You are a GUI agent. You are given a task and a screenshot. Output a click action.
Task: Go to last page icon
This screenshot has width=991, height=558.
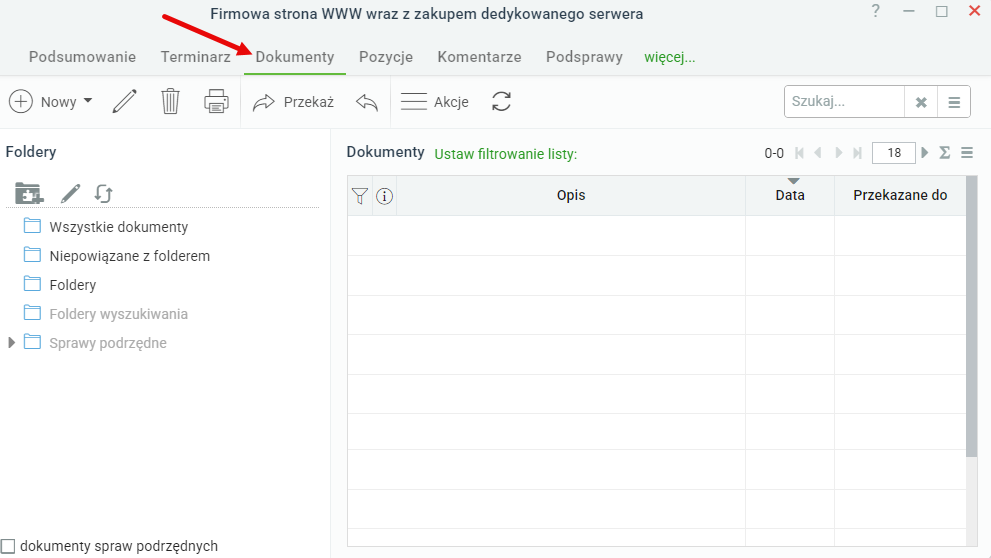pyautogui.click(x=858, y=153)
